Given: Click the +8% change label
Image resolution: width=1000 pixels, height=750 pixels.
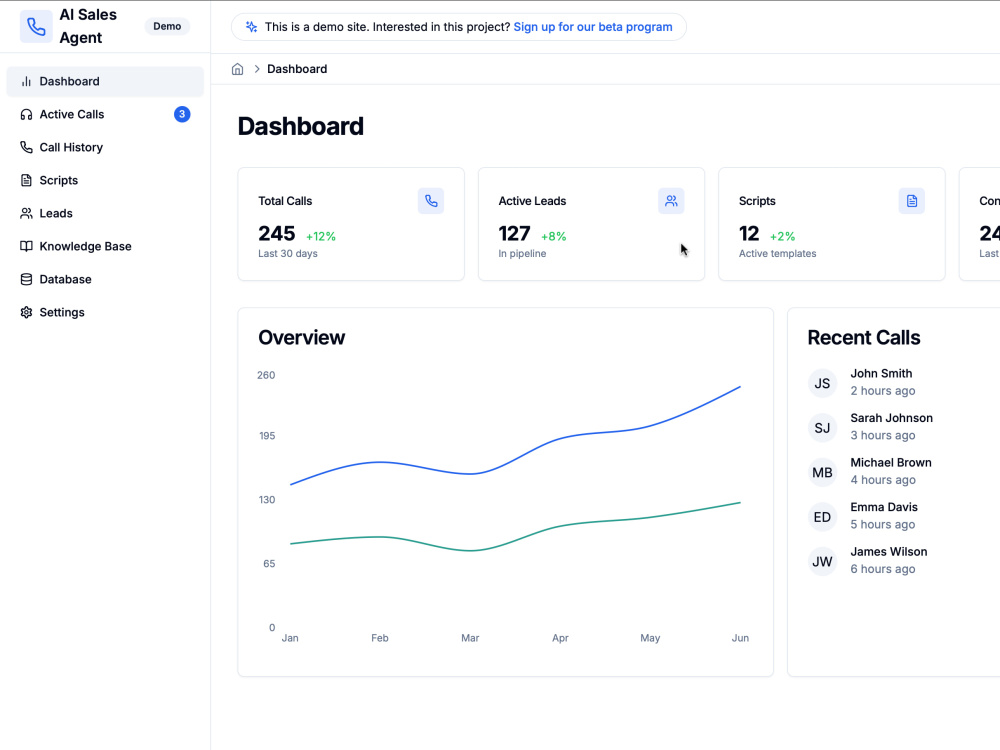Looking at the screenshot, I should click(x=554, y=236).
